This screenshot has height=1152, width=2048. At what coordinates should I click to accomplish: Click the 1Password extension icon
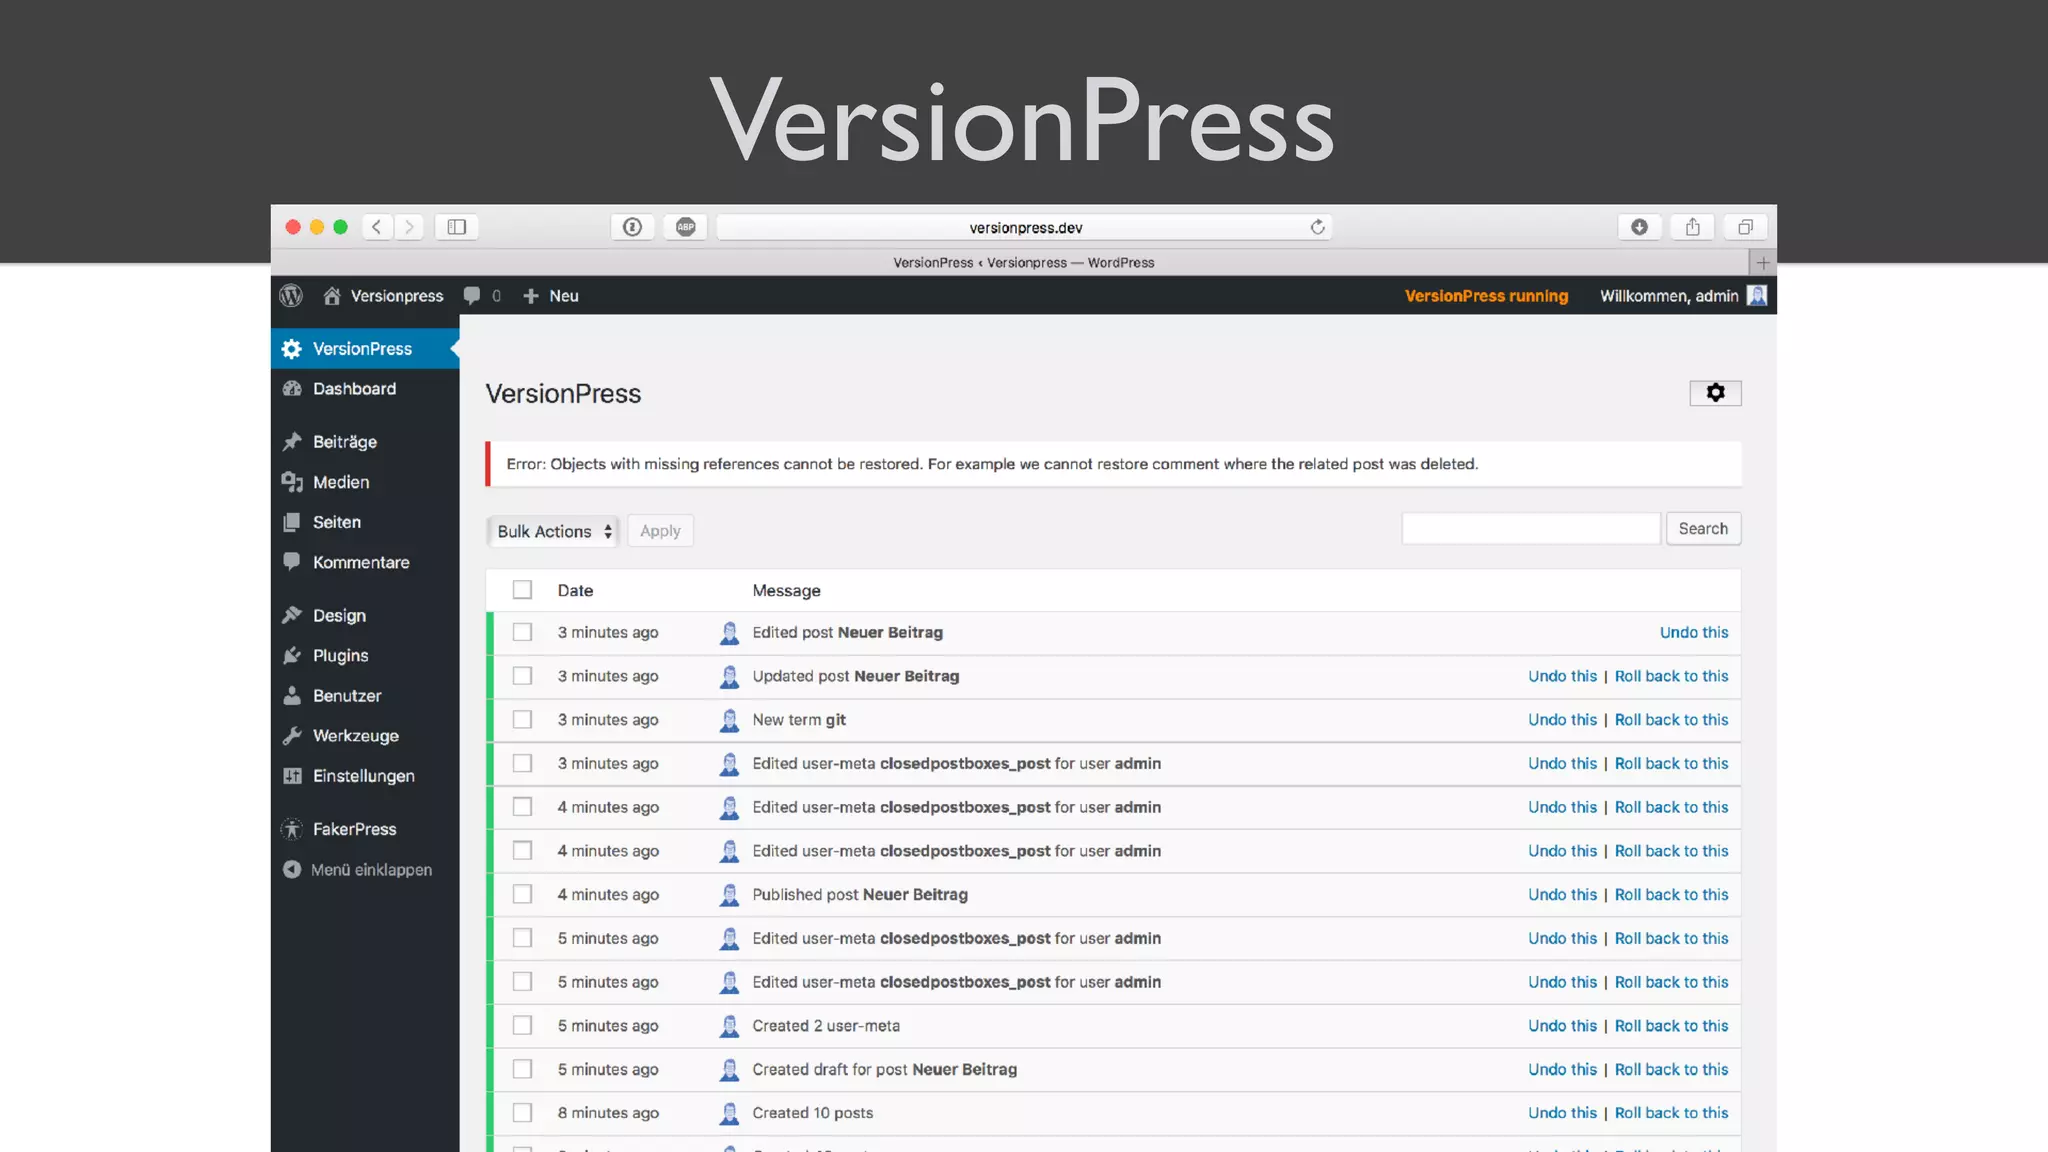click(x=632, y=227)
